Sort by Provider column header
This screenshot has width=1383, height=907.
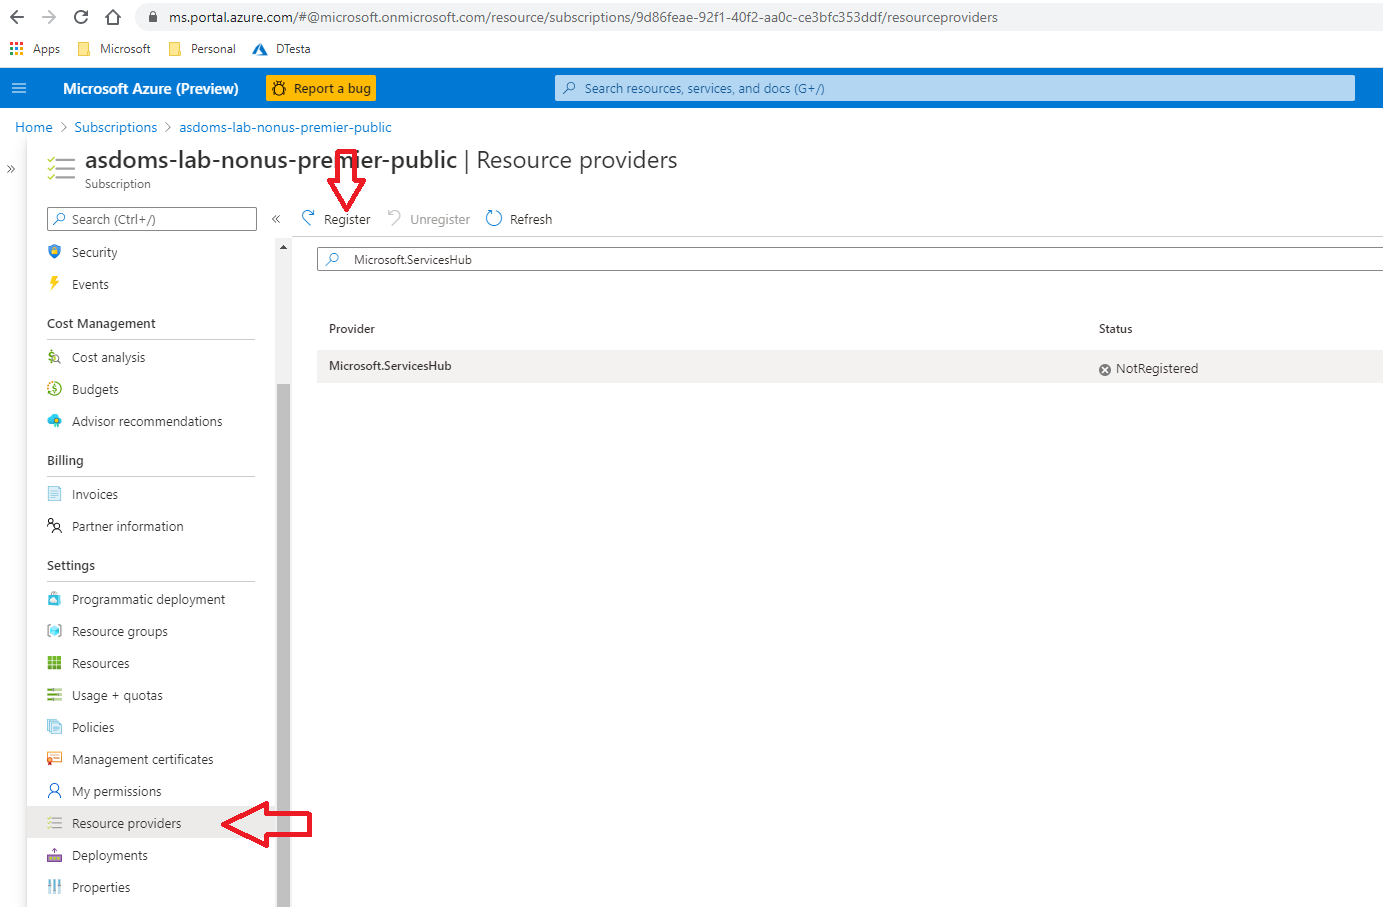(x=352, y=329)
